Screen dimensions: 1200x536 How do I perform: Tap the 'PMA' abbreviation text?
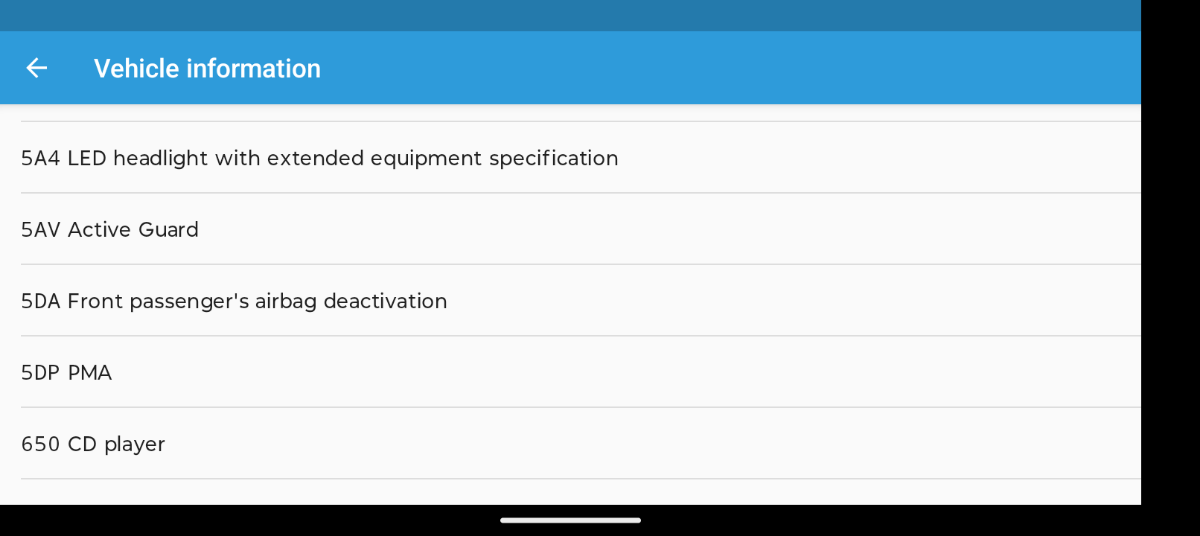90,373
